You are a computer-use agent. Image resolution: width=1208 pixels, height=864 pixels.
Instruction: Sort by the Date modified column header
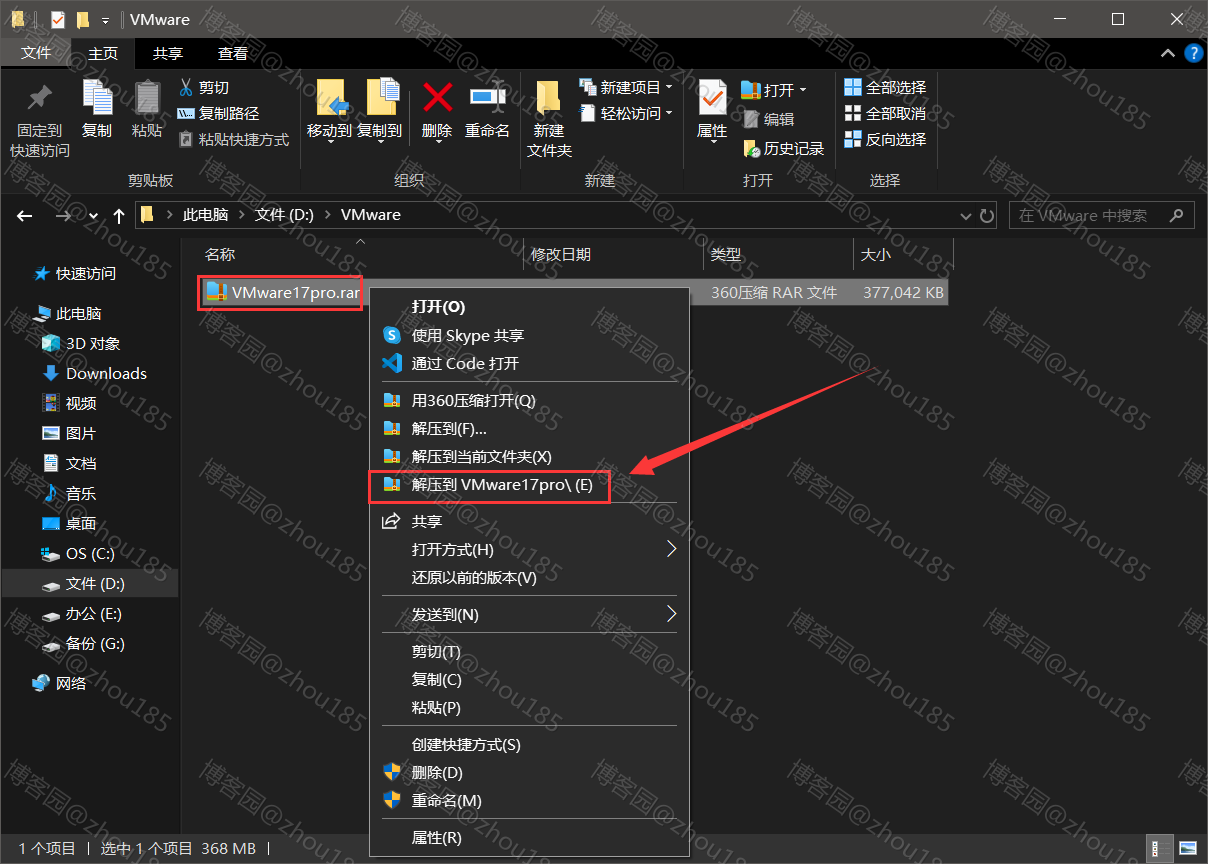[561, 255]
